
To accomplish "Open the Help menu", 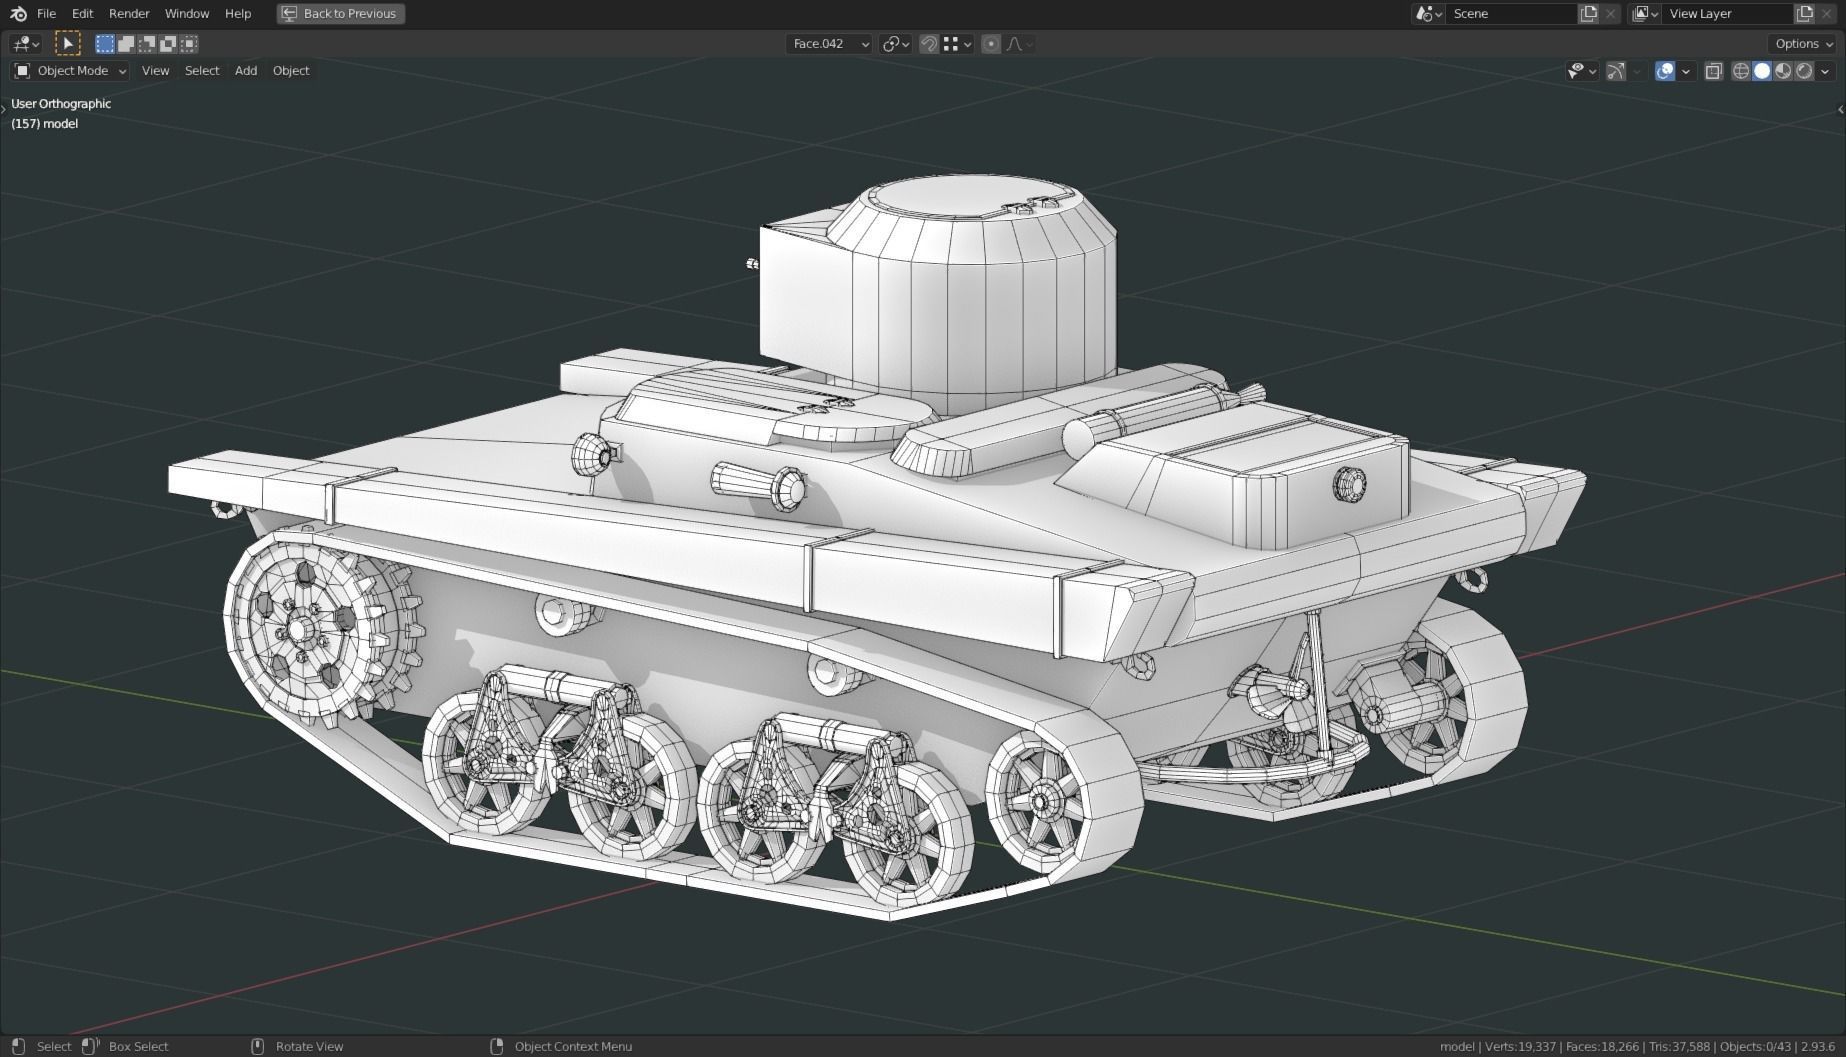I will click(238, 14).
